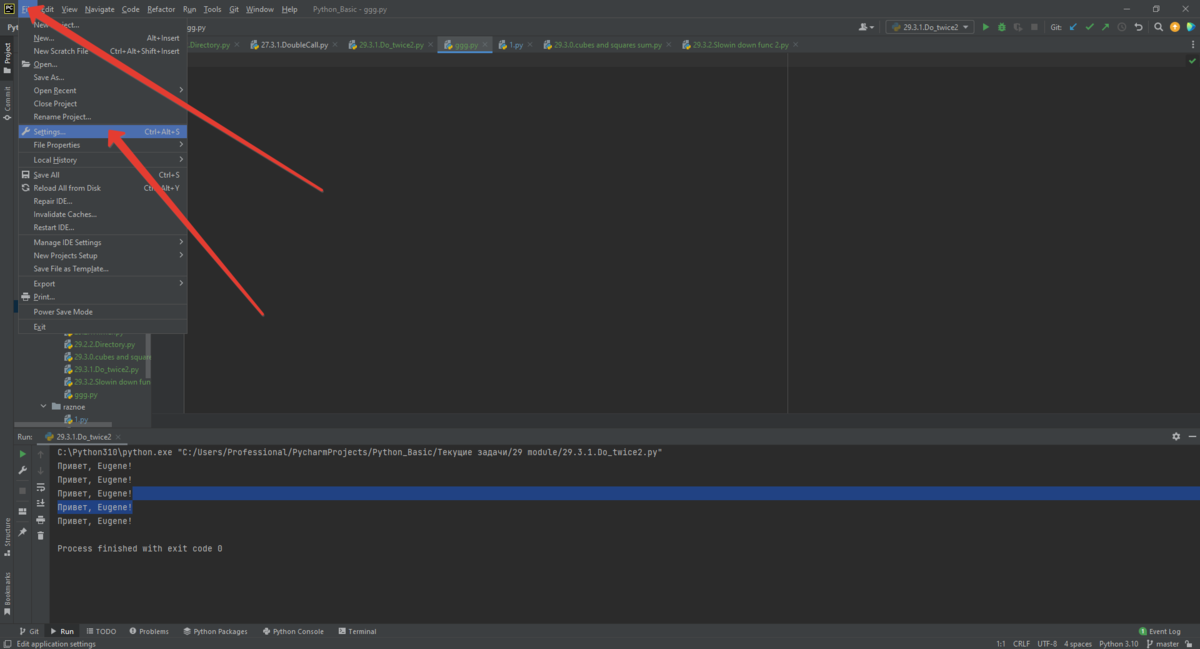This screenshot has width=1200, height=649.
Task: Switch to the 27.3.1.DoubleCall.py editor tab
Action: click(292, 45)
